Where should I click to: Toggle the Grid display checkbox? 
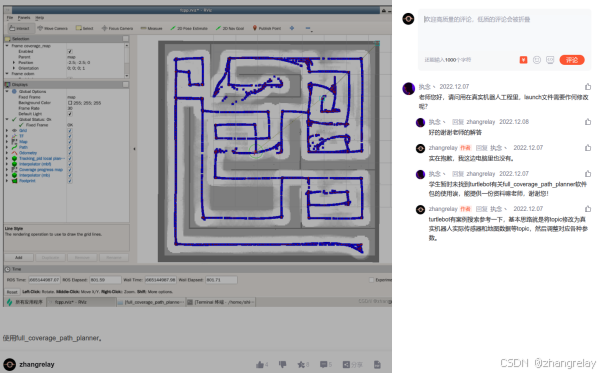(70, 131)
